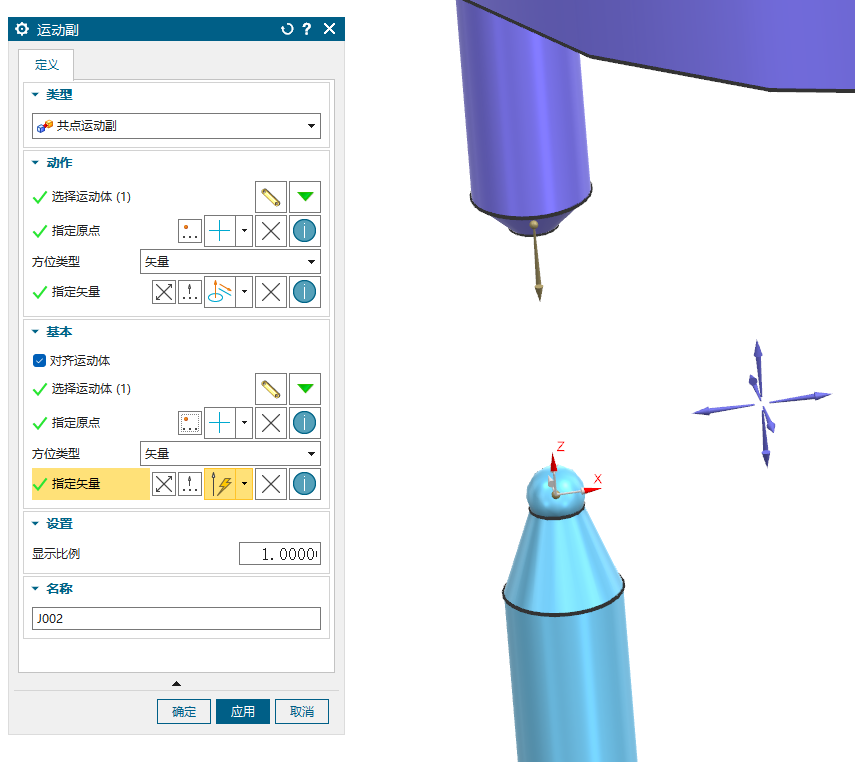Click info icon beside 指定矢量 in 动作 section
The height and width of the screenshot is (762, 855).
pos(305,292)
